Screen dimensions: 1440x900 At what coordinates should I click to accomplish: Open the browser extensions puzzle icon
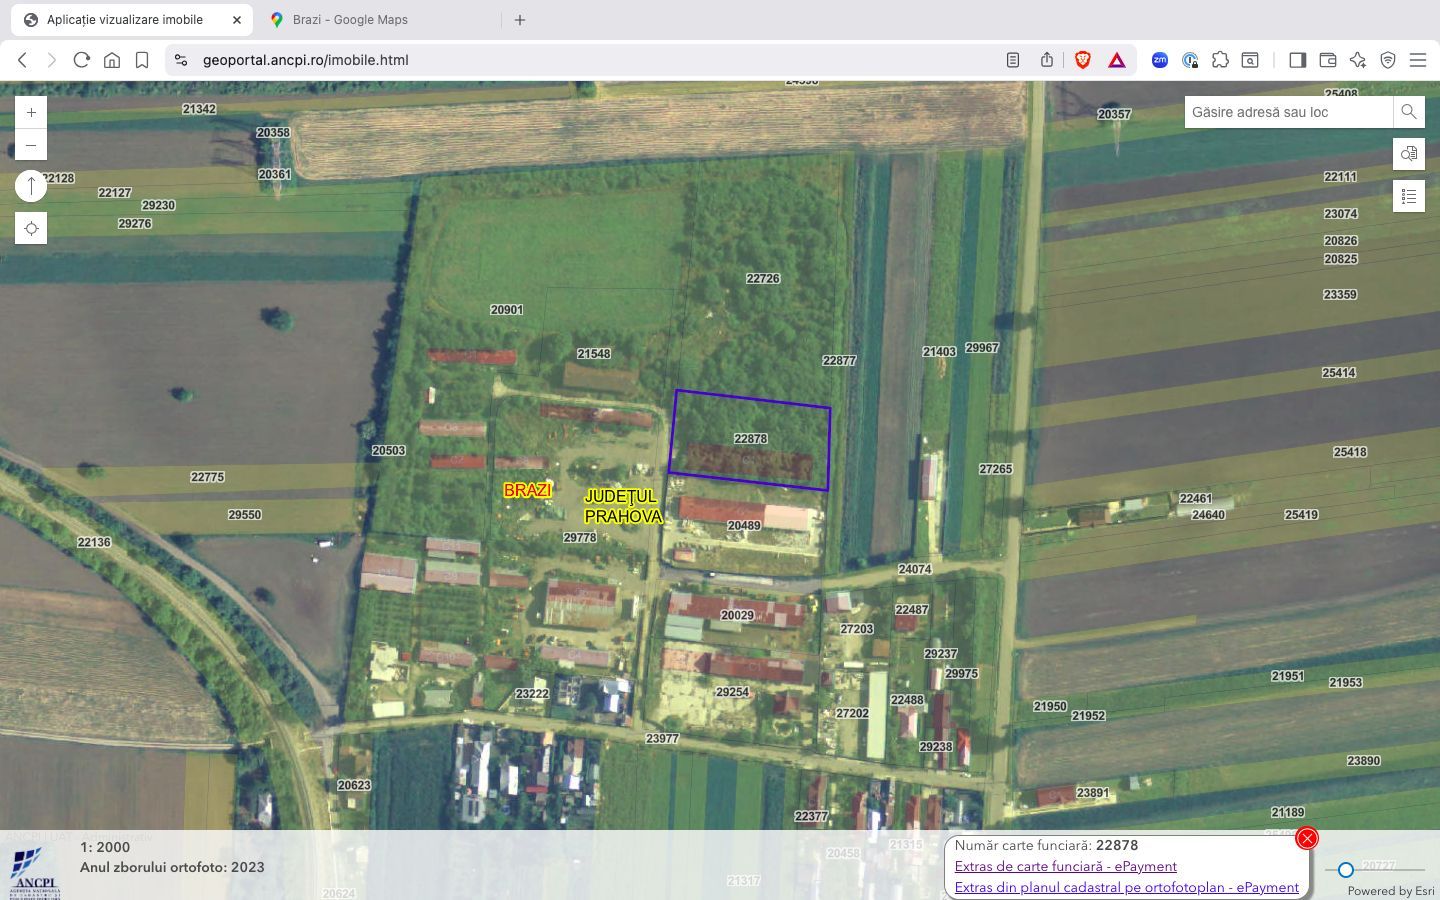point(1221,60)
